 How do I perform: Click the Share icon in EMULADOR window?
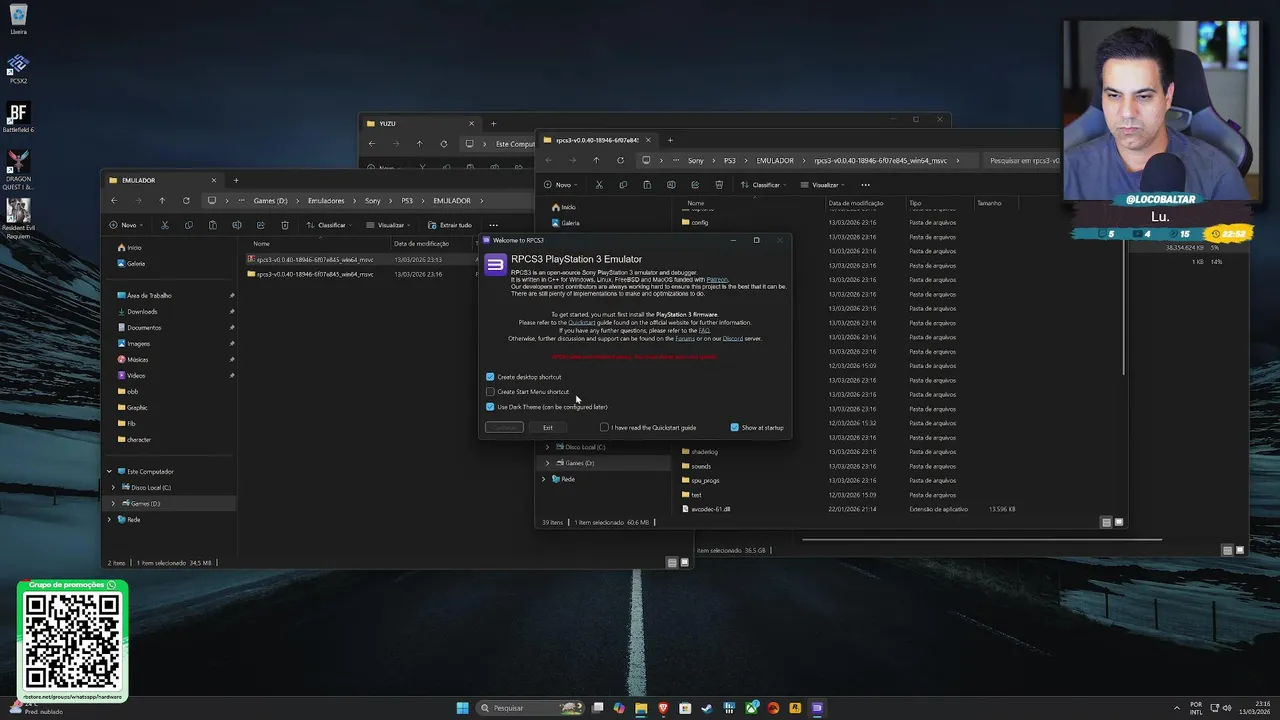tap(260, 225)
